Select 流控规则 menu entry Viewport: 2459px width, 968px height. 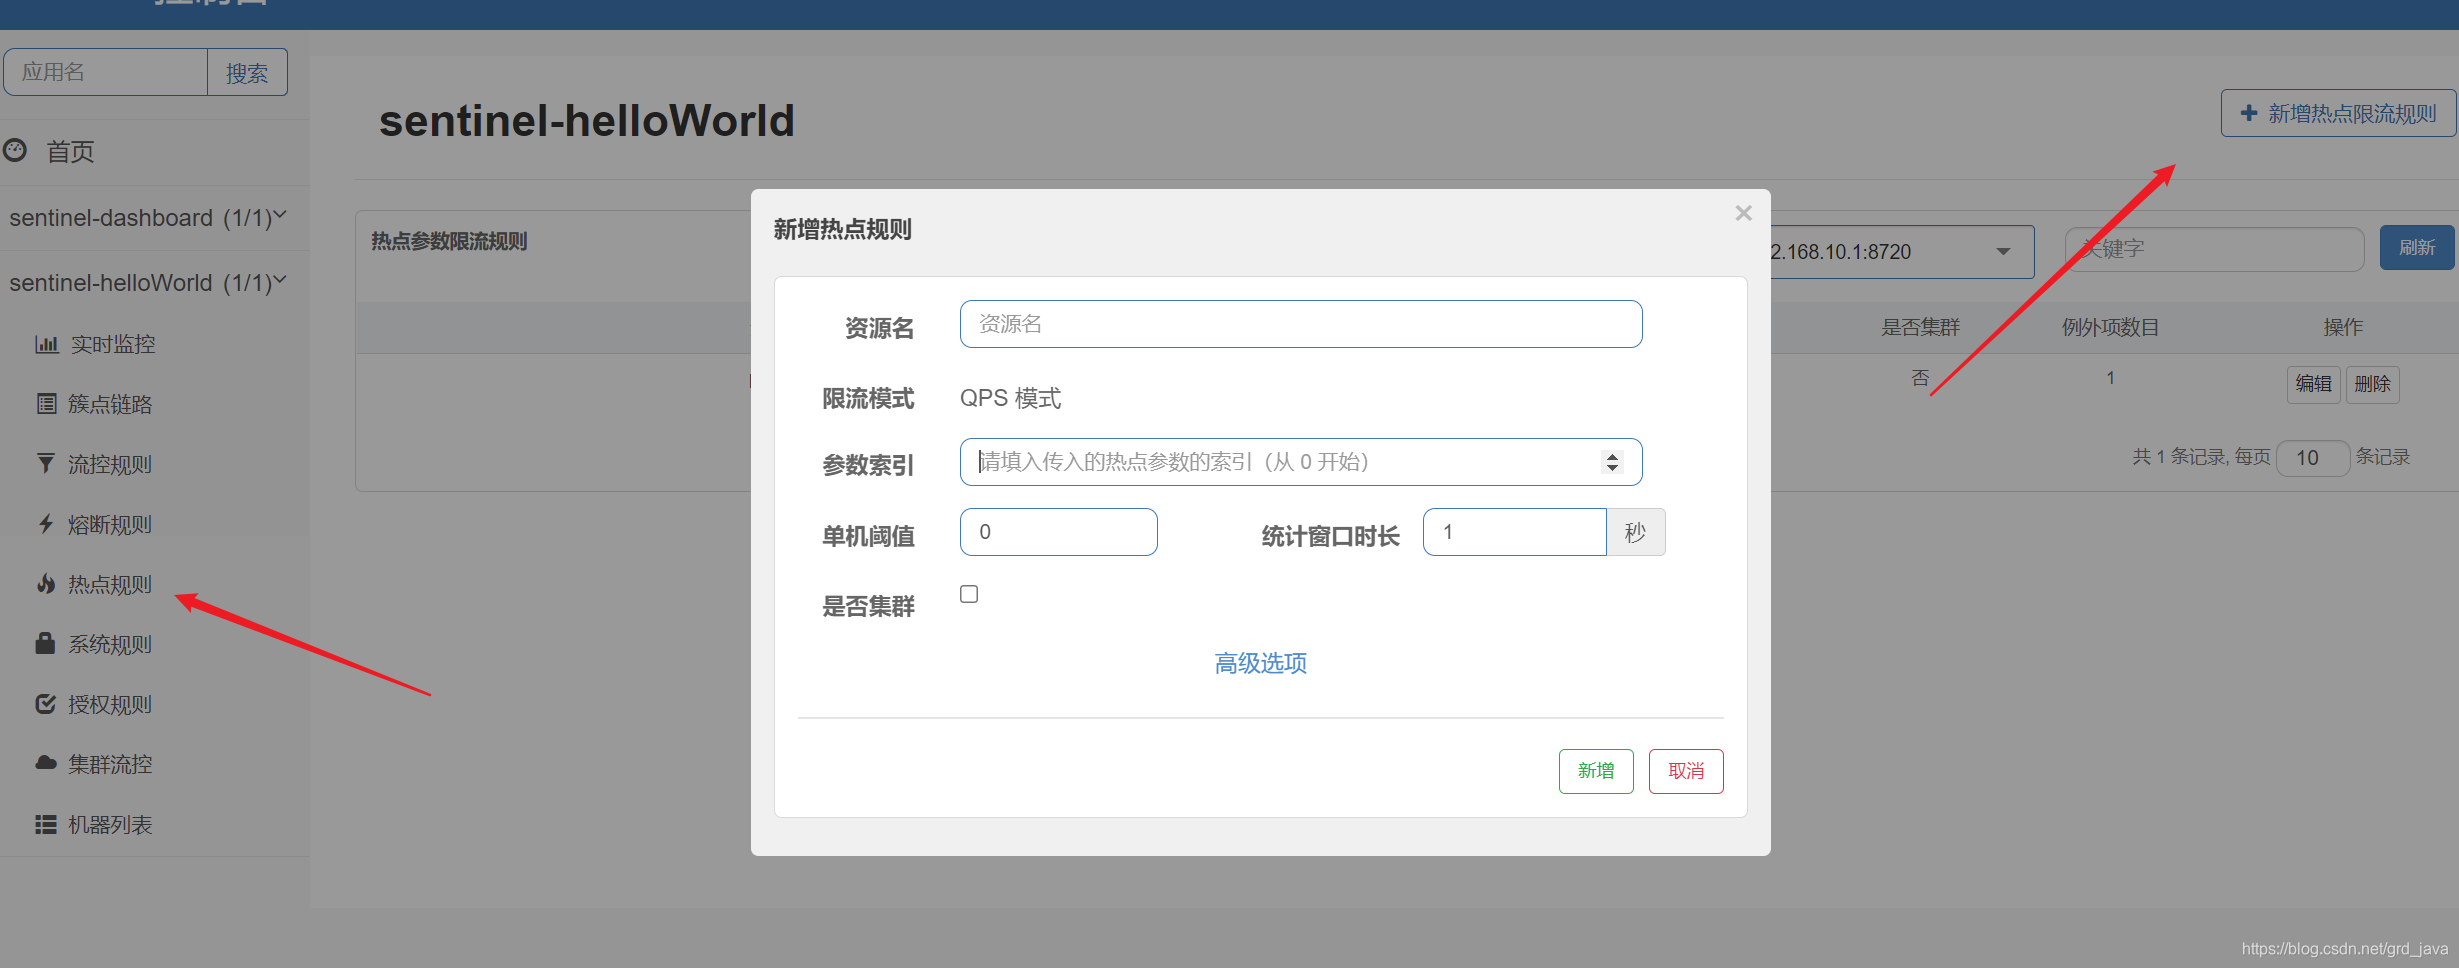(110, 464)
